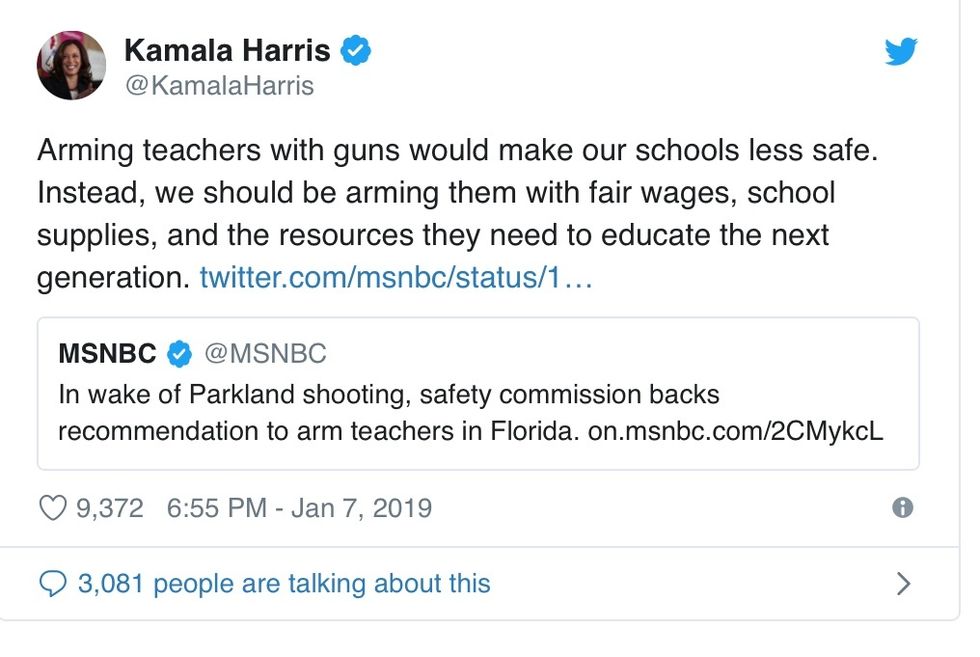
Task: Click the Twitter bird logo
Action: click(x=900, y=51)
